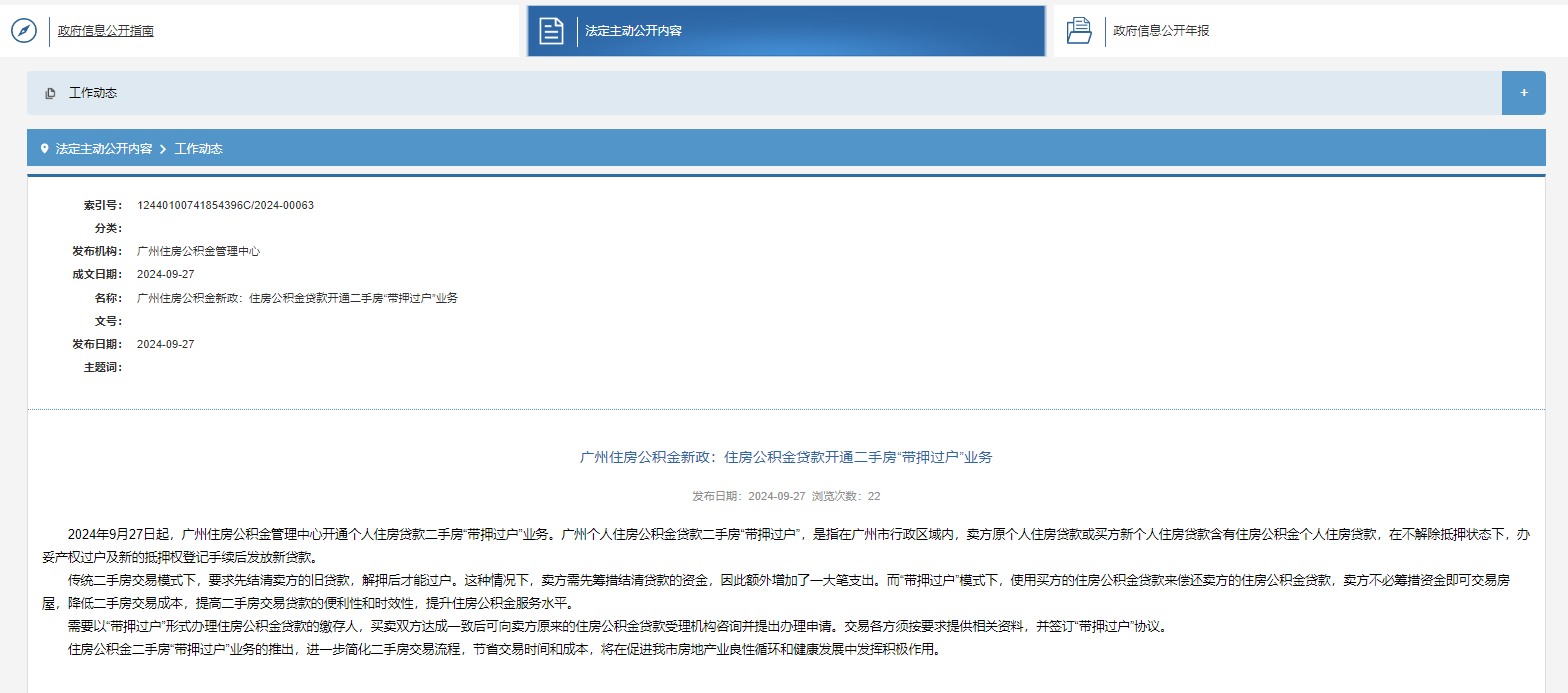1568x693 pixels.
Task: Open 工作动态 in the breadcrumb trail
Action: coord(199,149)
